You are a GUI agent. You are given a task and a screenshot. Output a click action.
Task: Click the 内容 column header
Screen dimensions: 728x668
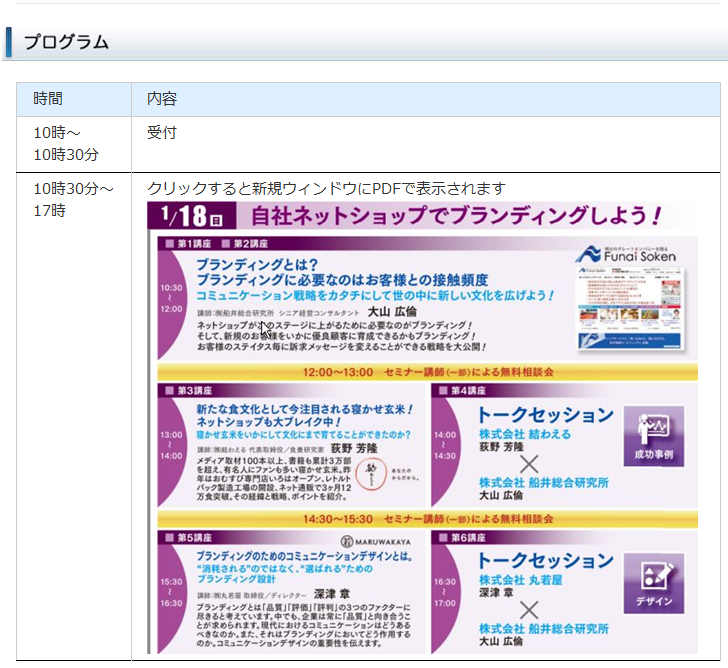[x=162, y=99]
